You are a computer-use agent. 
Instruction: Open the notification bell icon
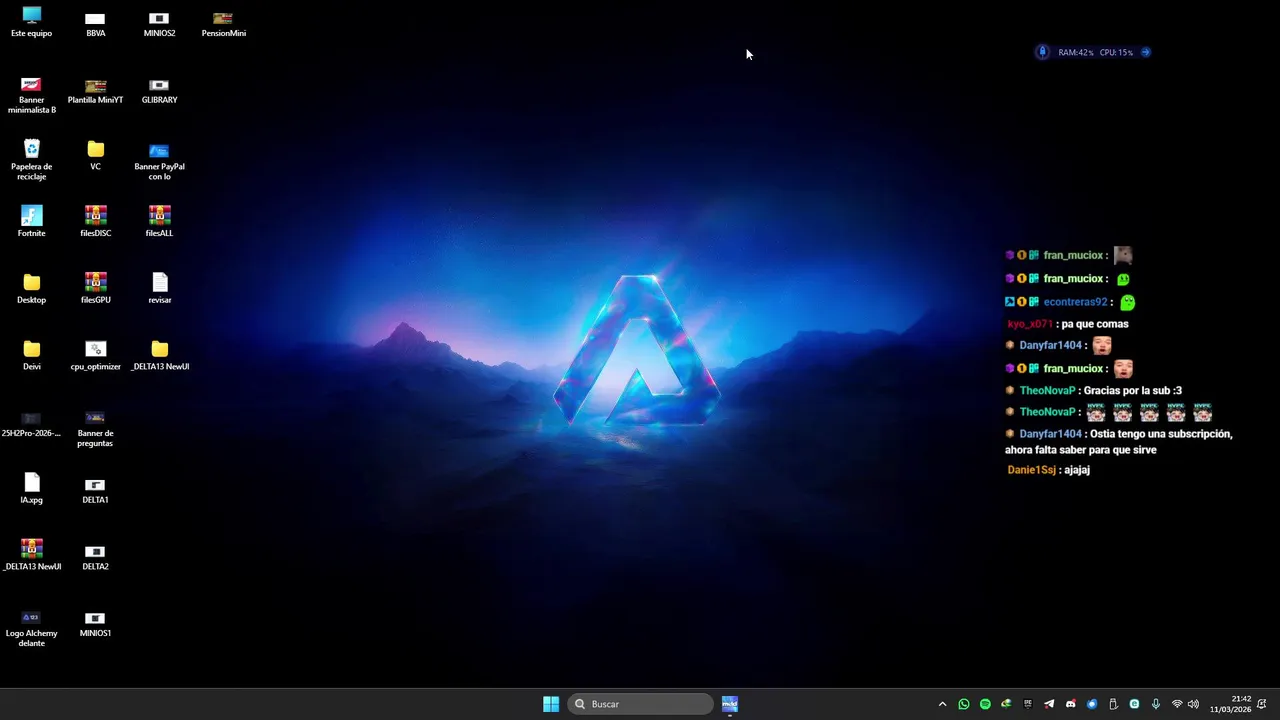[x=1262, y=704]
